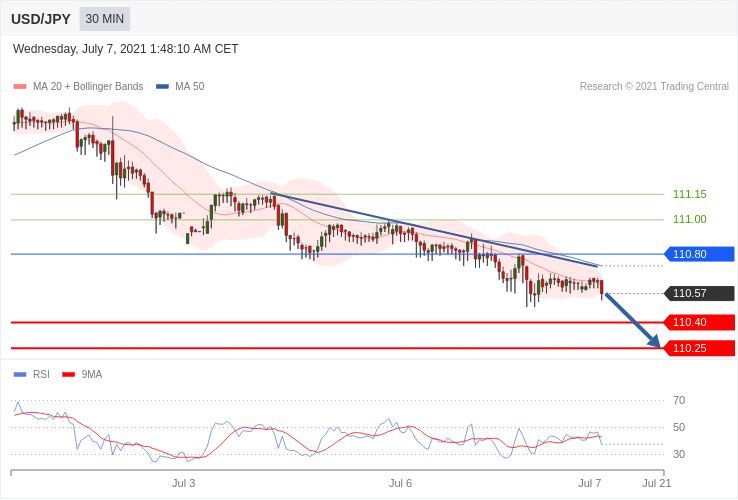The height and width of the screenshot is (500, 738).
Task: Click the 111.00 resistance level label
Action: point(690,219)
